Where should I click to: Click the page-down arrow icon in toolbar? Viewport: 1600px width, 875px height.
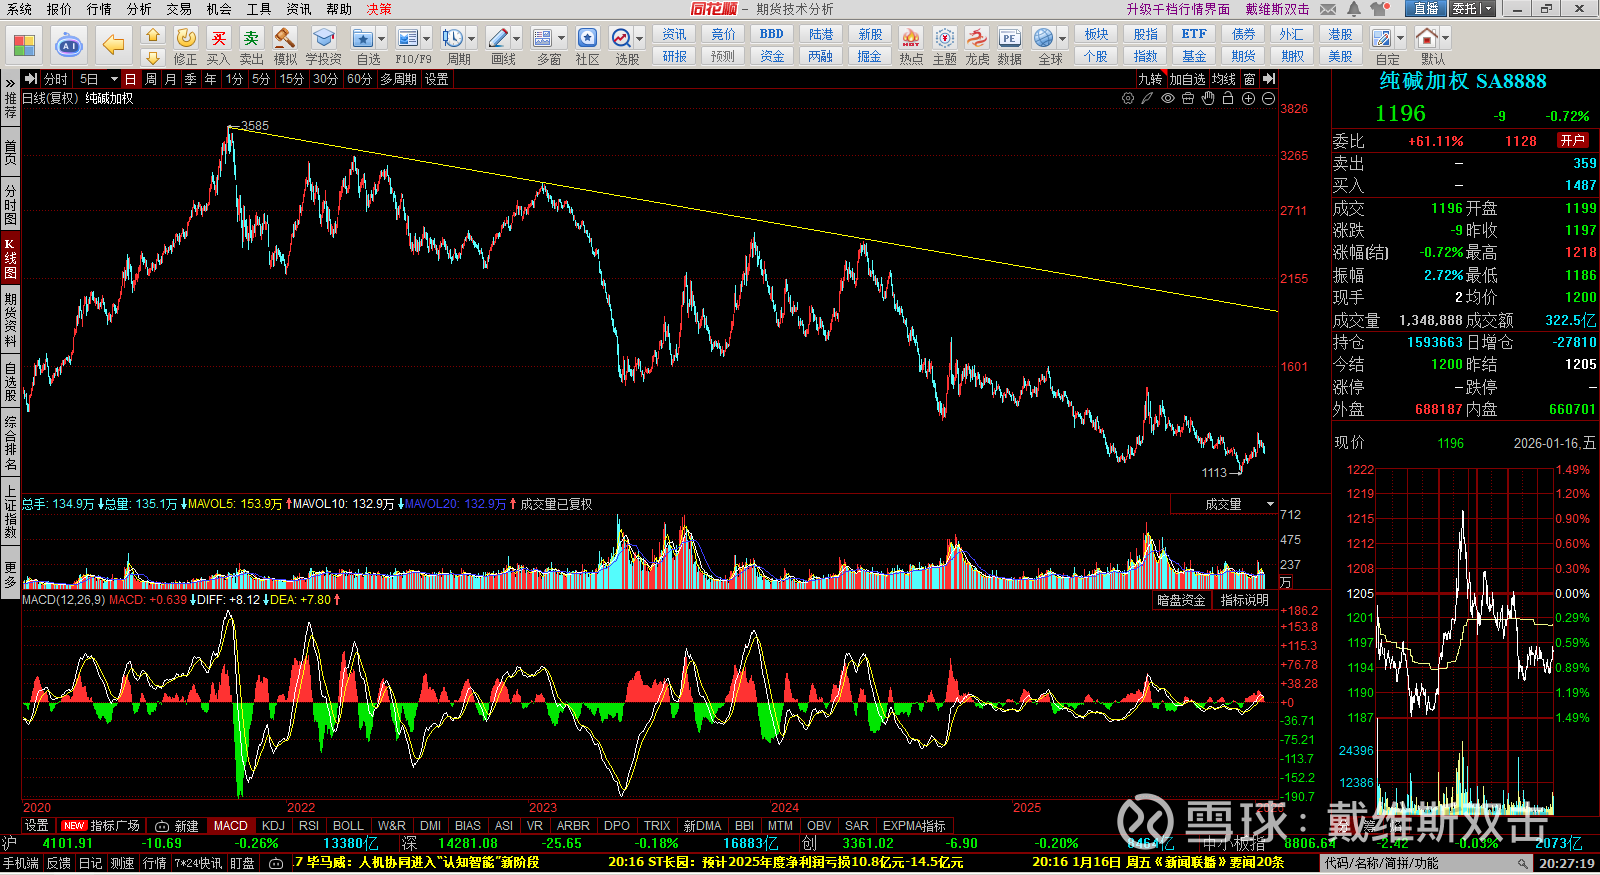point(153,58)
